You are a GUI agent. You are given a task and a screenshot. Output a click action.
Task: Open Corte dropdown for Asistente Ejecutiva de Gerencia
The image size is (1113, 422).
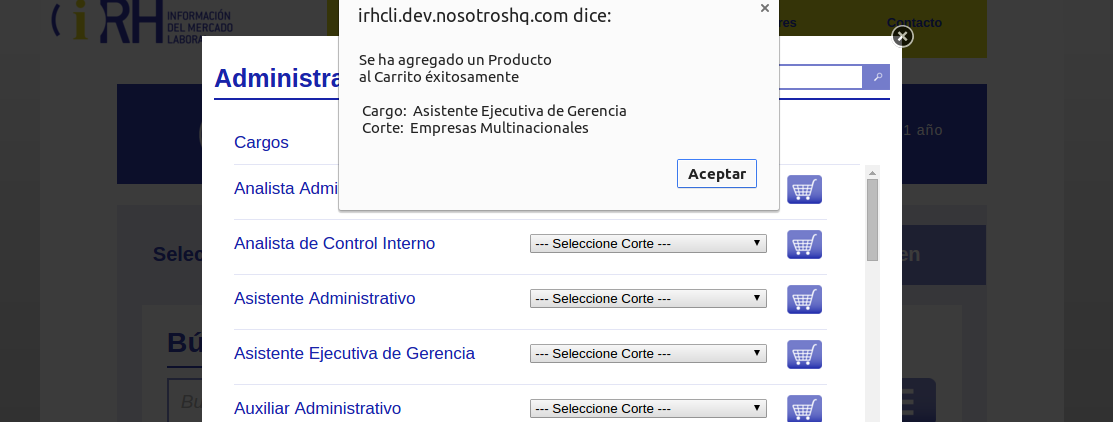(648, 353)
